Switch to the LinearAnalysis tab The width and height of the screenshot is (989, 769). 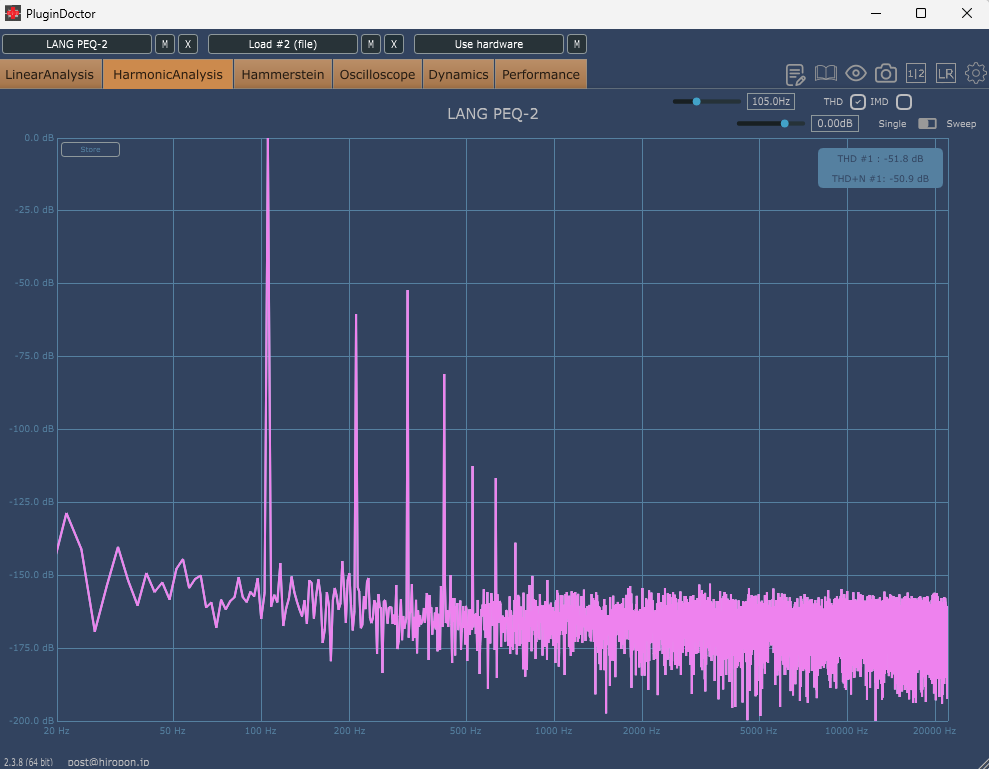coord(50,74)
